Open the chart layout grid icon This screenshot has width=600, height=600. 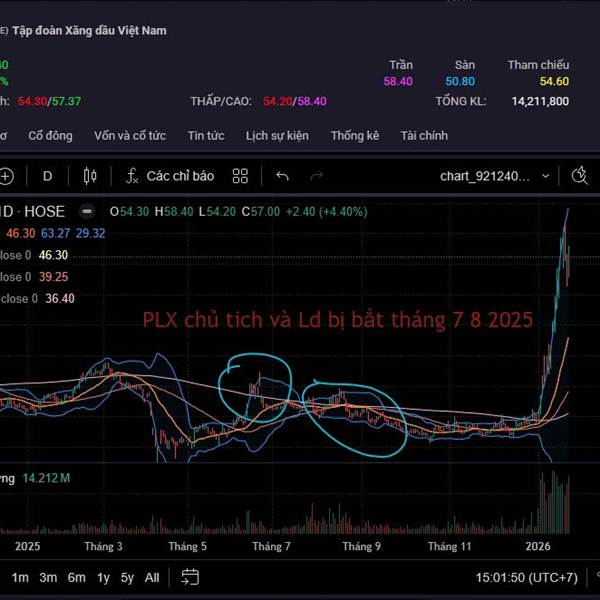tap(240, 176)
